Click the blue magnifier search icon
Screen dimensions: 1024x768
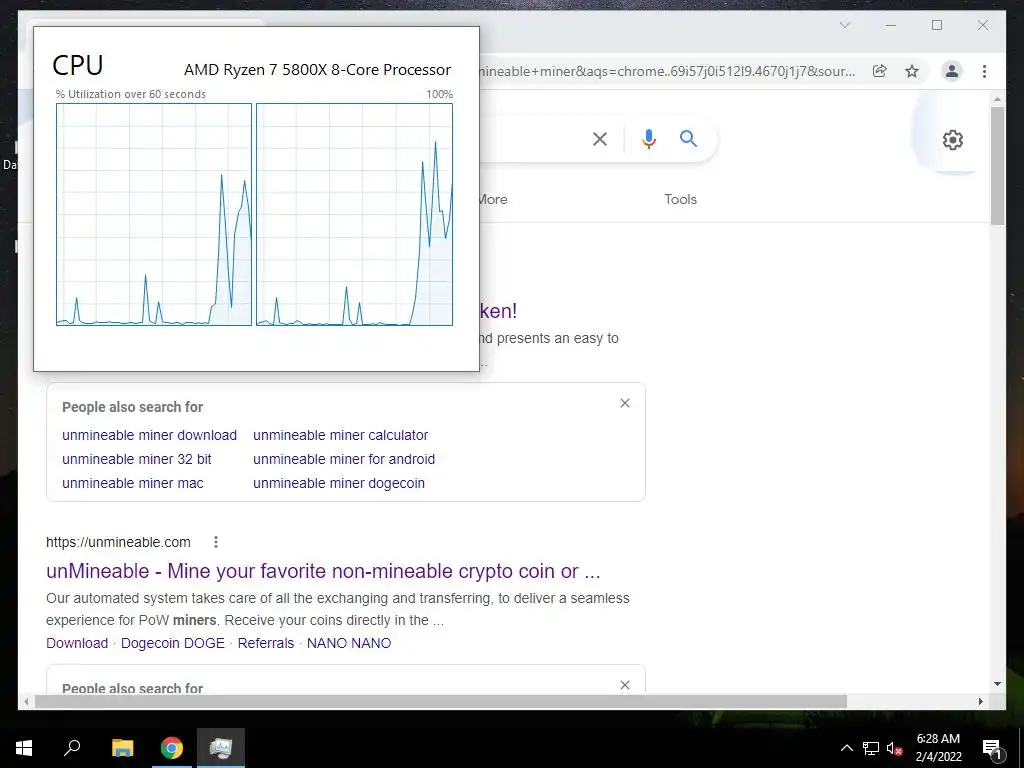688,138
